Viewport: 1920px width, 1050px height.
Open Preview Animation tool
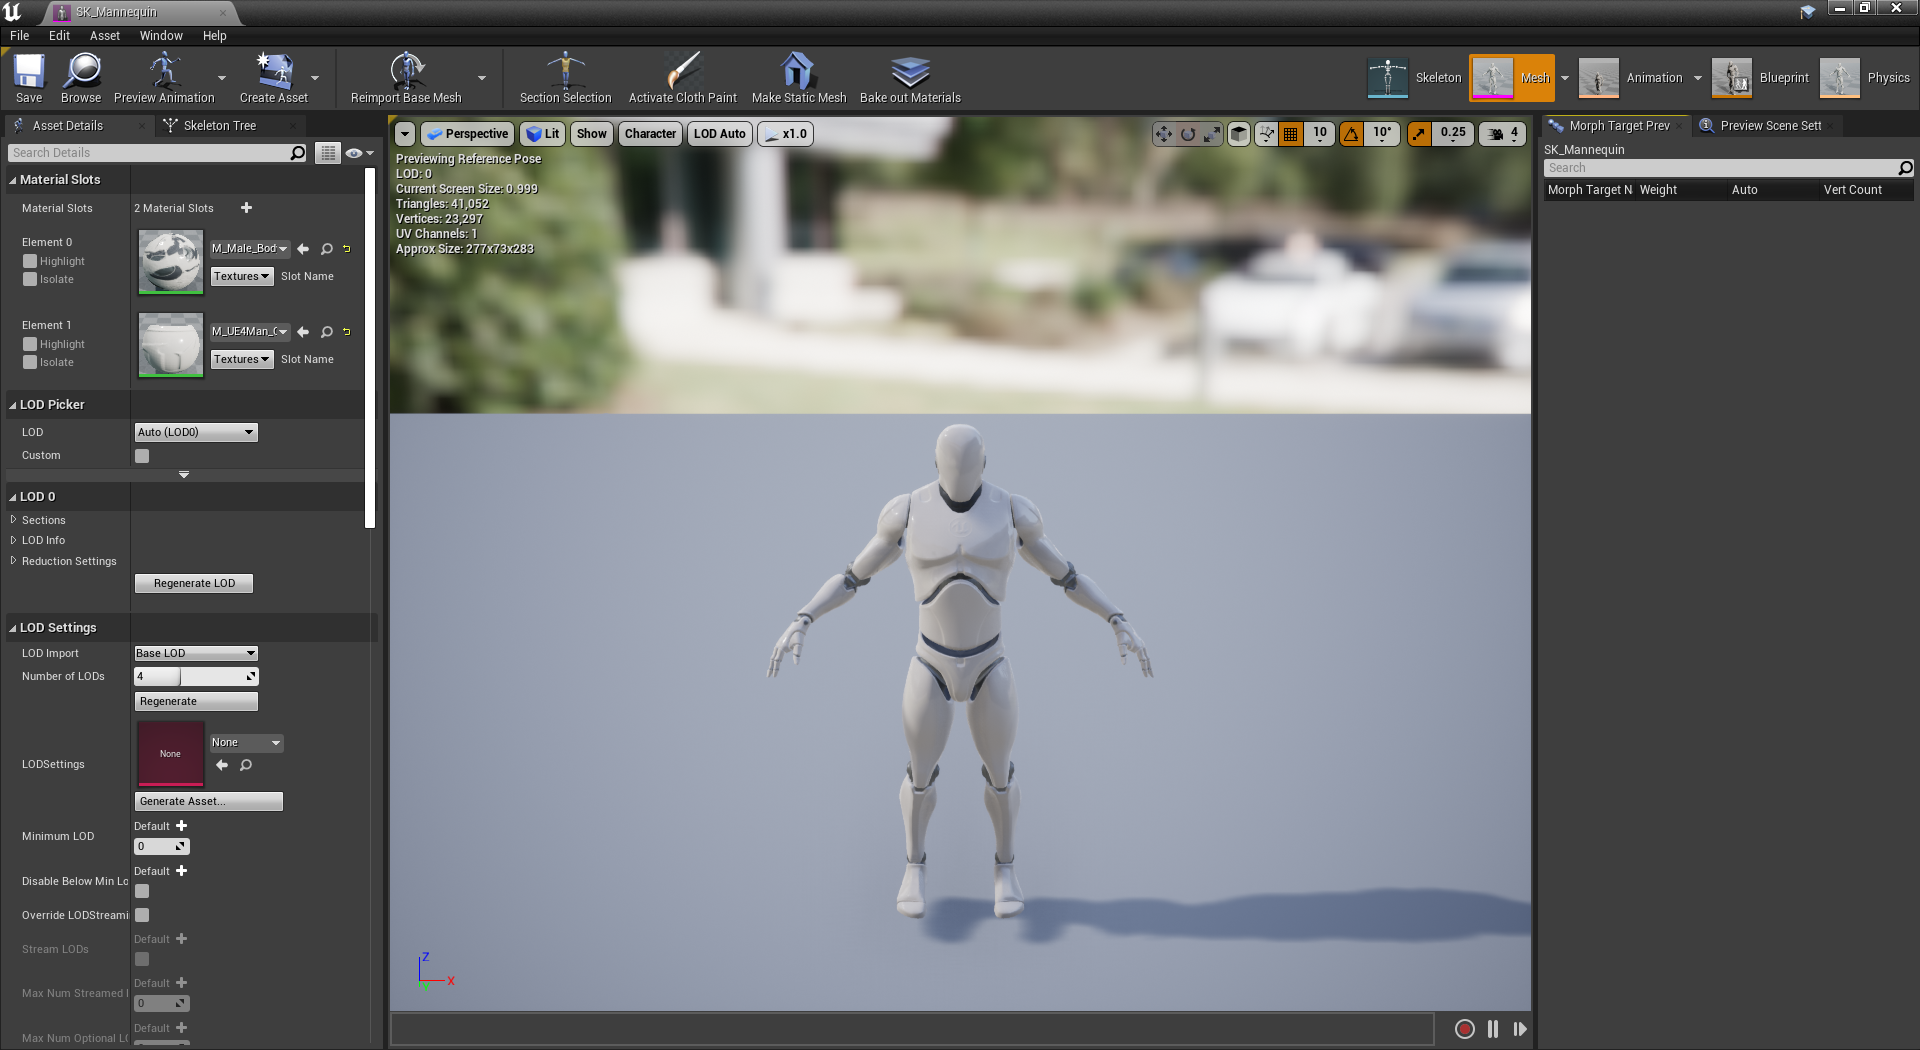pyautogui.click(x=164, y=78)
